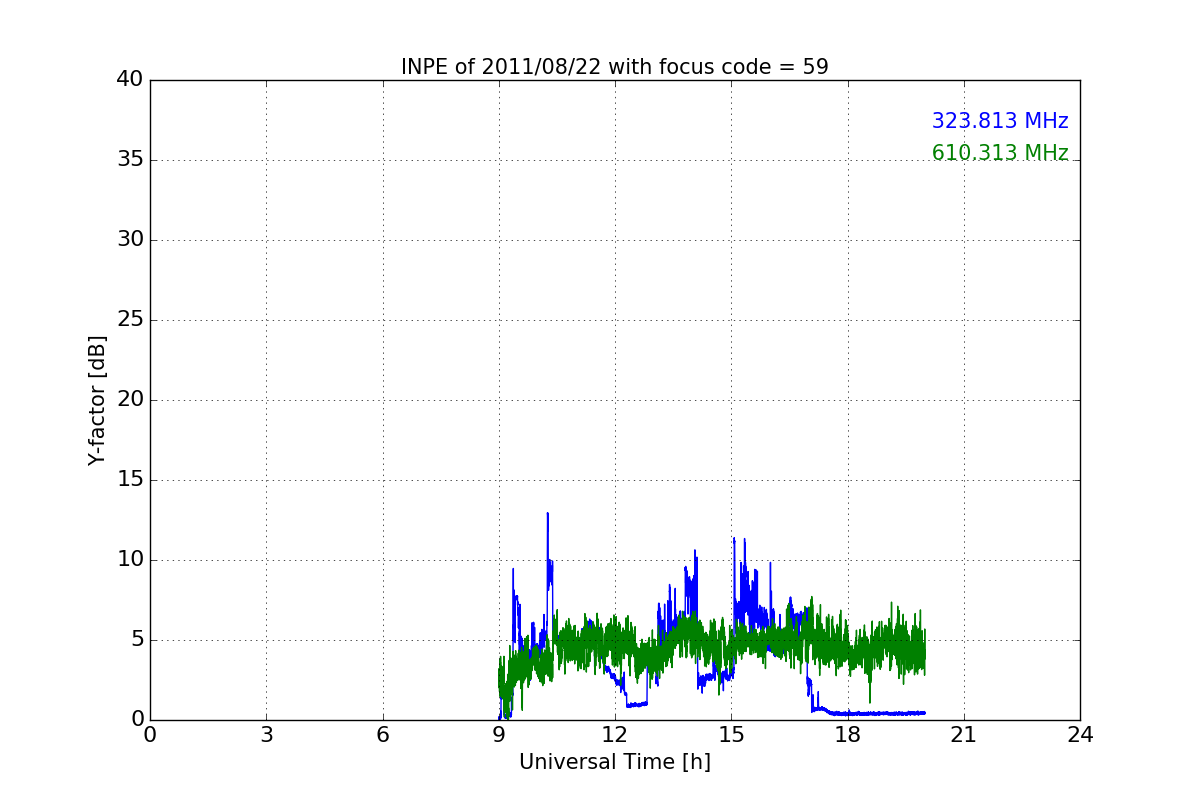
Task: Click x-axis tick label 18
Action: tap(848, 735)
